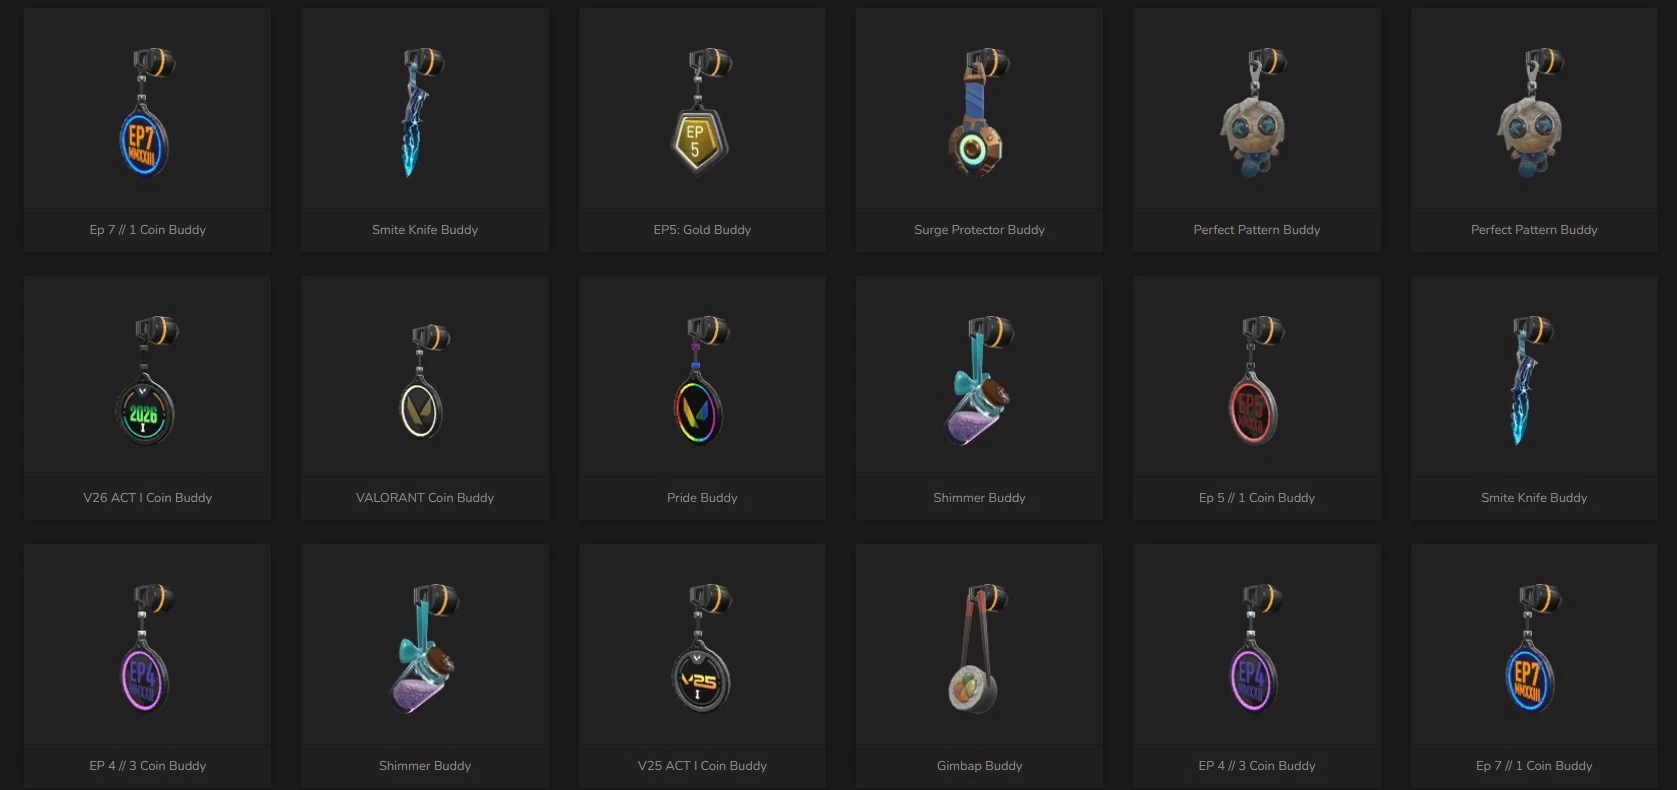Open the Smite Knife Buddy card in the top row
This screenshot has height=790, width=1677.
[425, 130]
